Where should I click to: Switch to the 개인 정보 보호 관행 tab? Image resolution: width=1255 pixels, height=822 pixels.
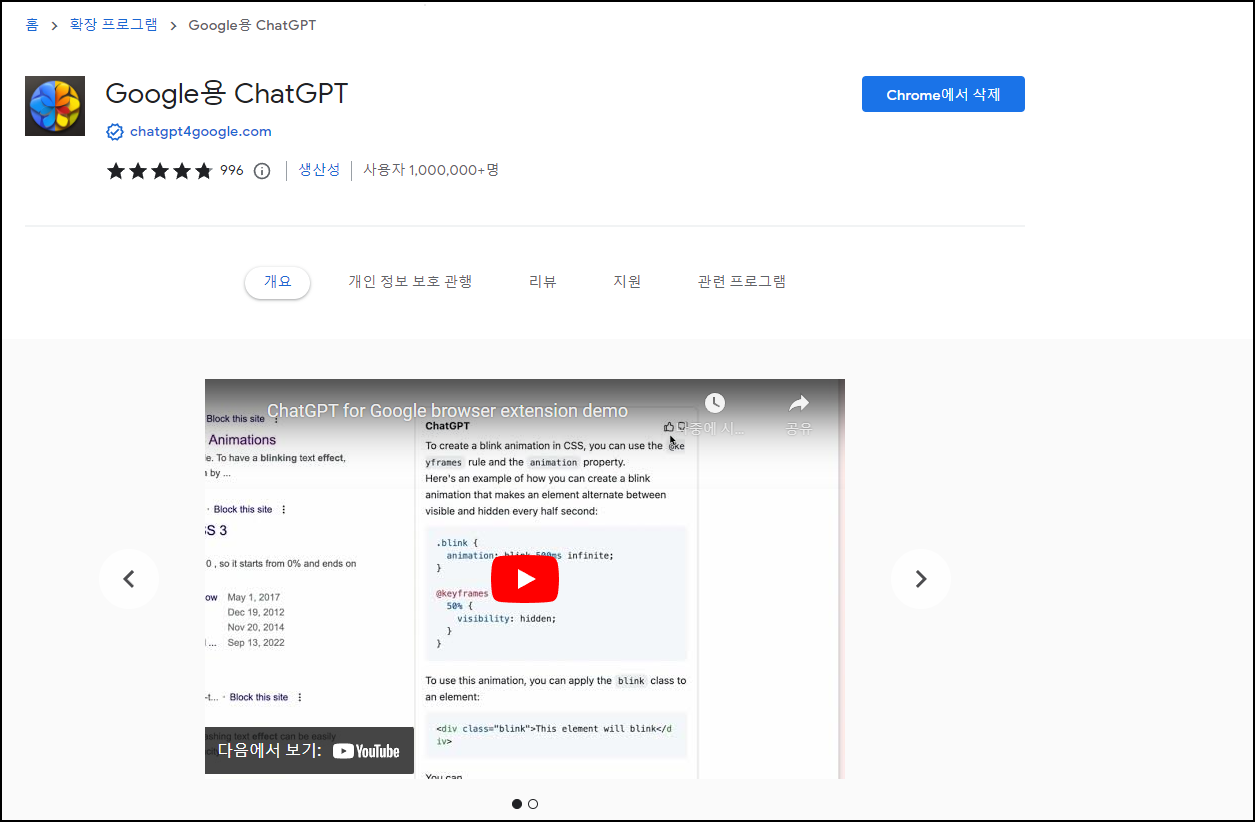coord(410,282)
